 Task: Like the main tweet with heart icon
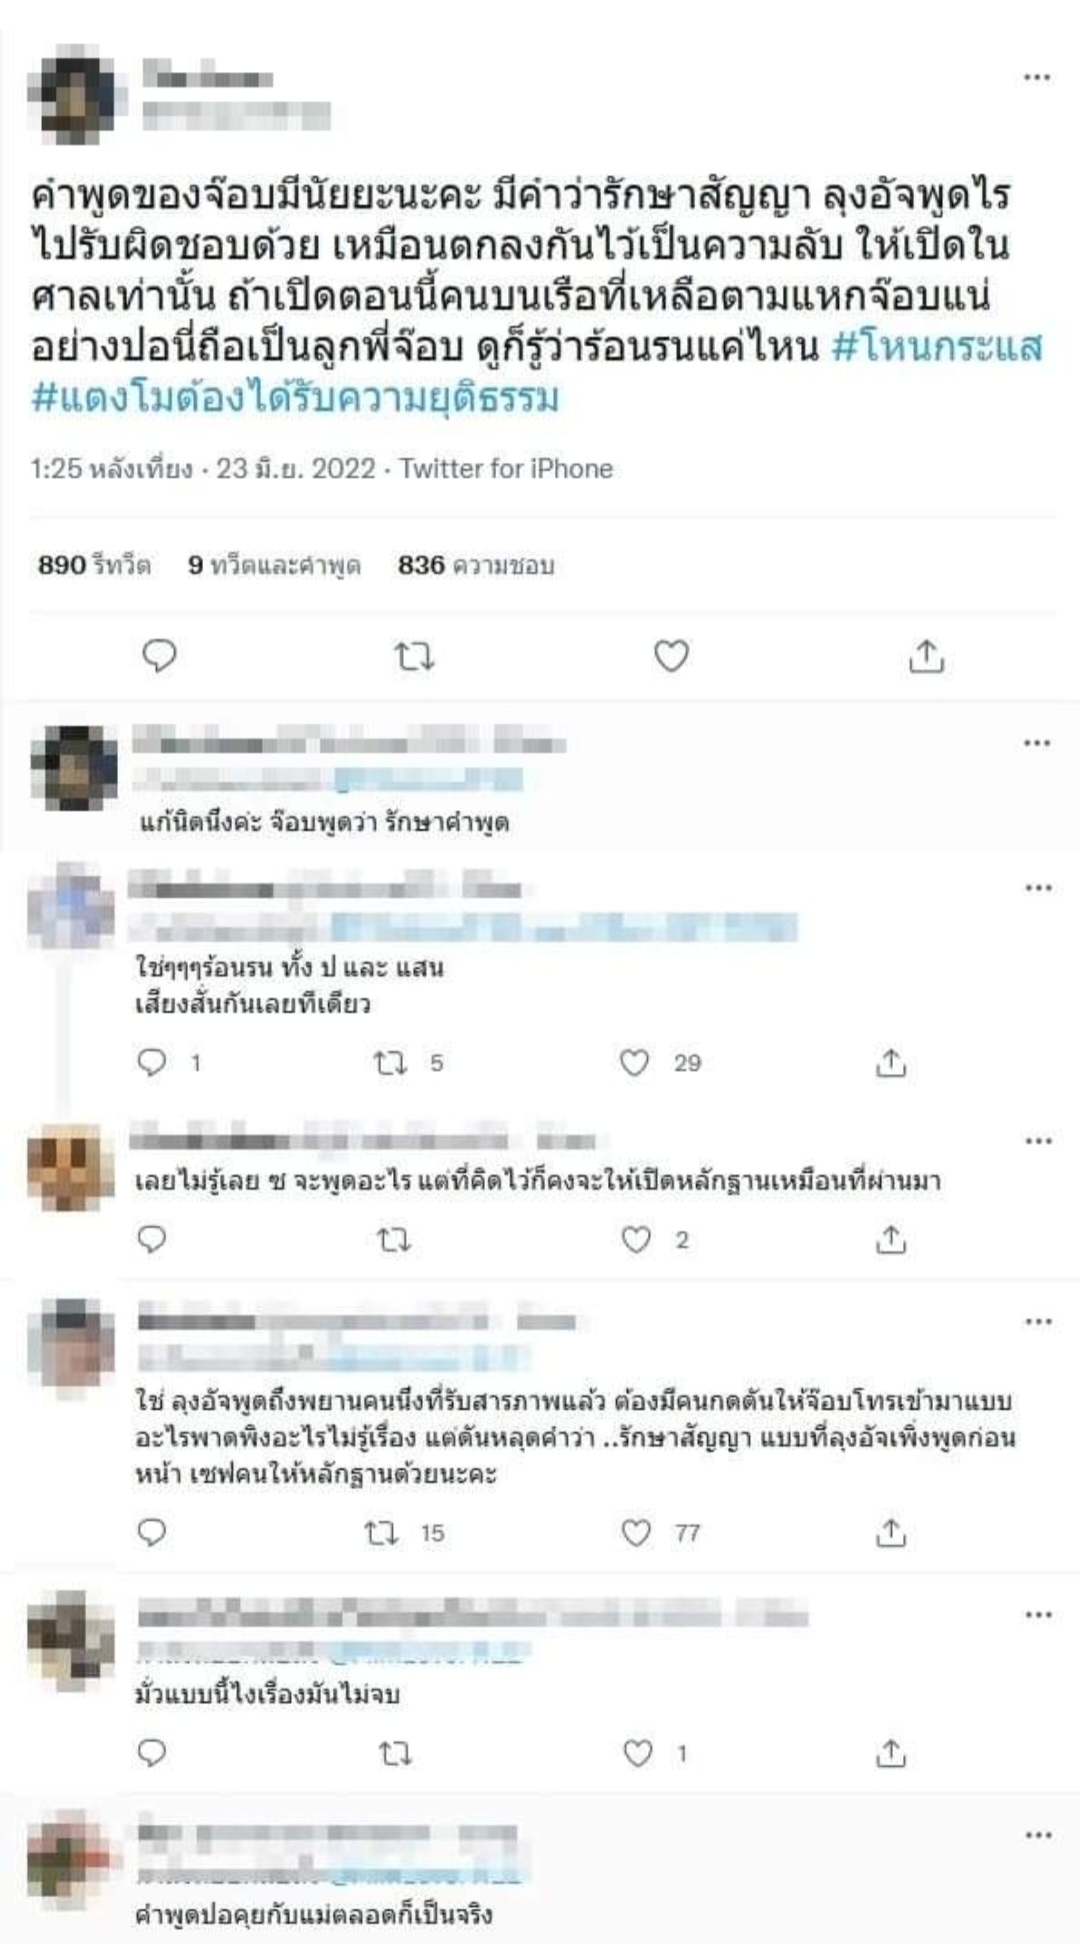pos(671,656)
